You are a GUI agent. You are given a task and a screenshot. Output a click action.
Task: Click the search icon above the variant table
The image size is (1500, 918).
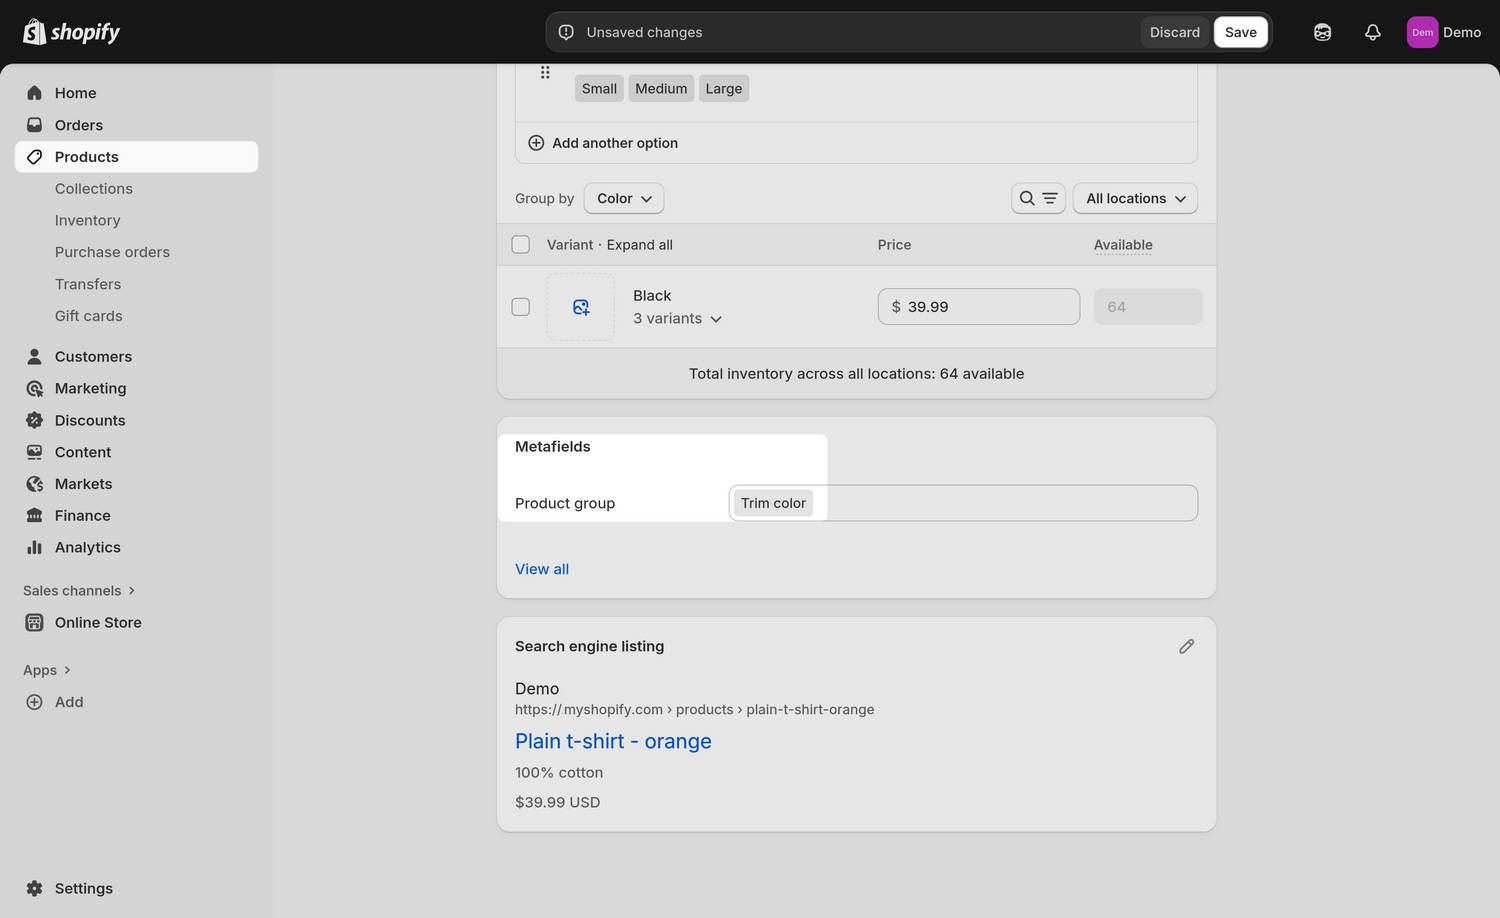pos(1026,198)
